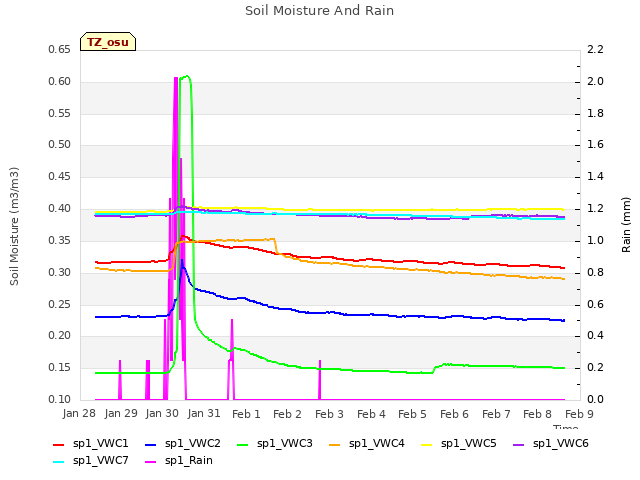Click the Feb 5 x-axis tick label
Viewport: 640px width, 480px height.
click(413, 414)
